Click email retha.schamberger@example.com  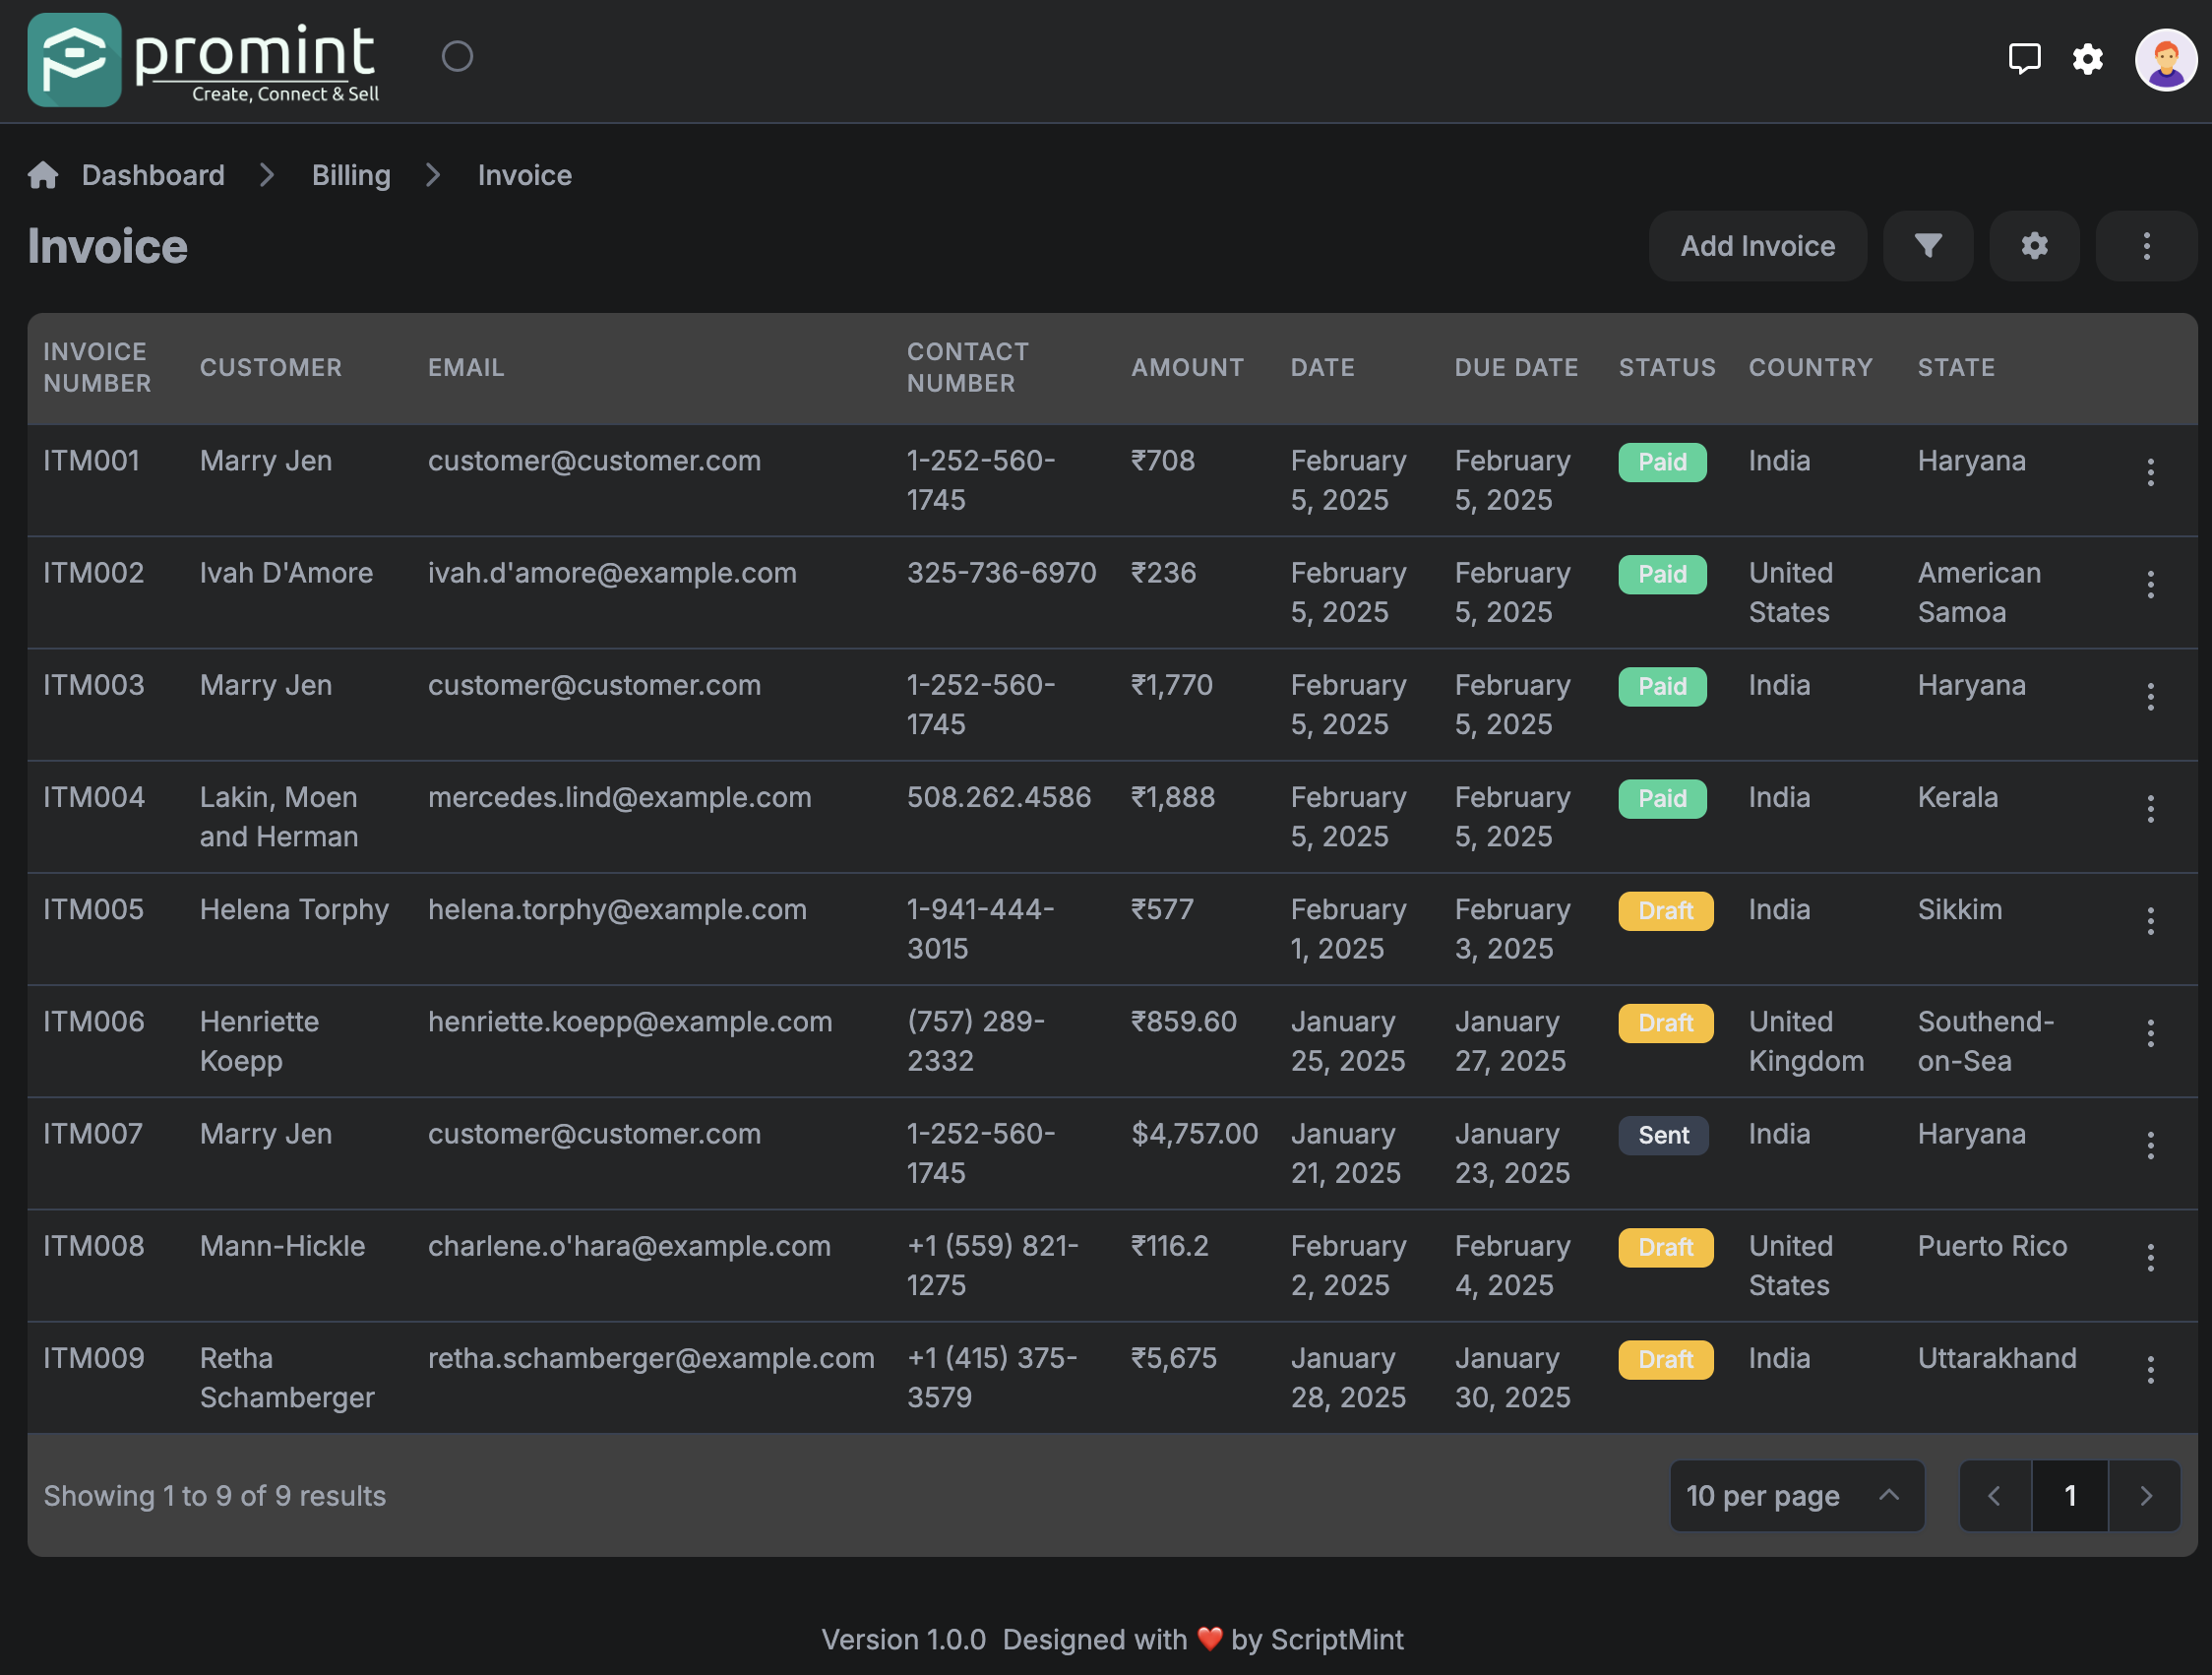[651, 1358]
